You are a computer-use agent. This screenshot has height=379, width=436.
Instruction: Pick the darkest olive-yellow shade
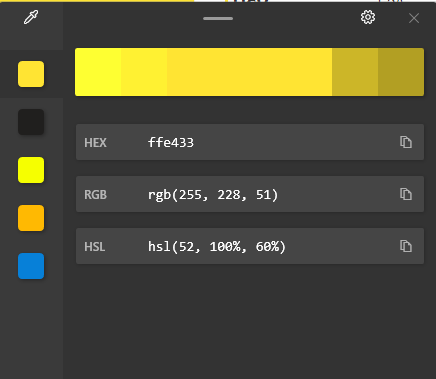coord(401,72)
